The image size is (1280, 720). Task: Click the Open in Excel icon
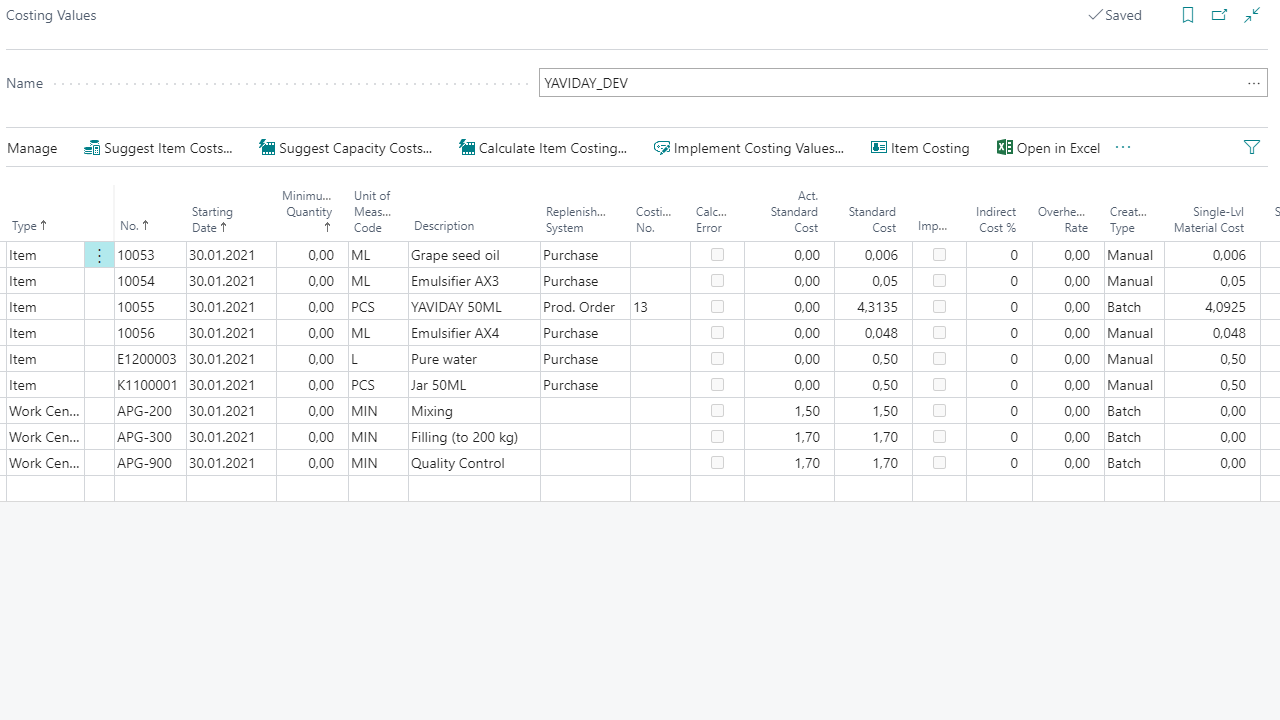click(x=1005, y=148)
